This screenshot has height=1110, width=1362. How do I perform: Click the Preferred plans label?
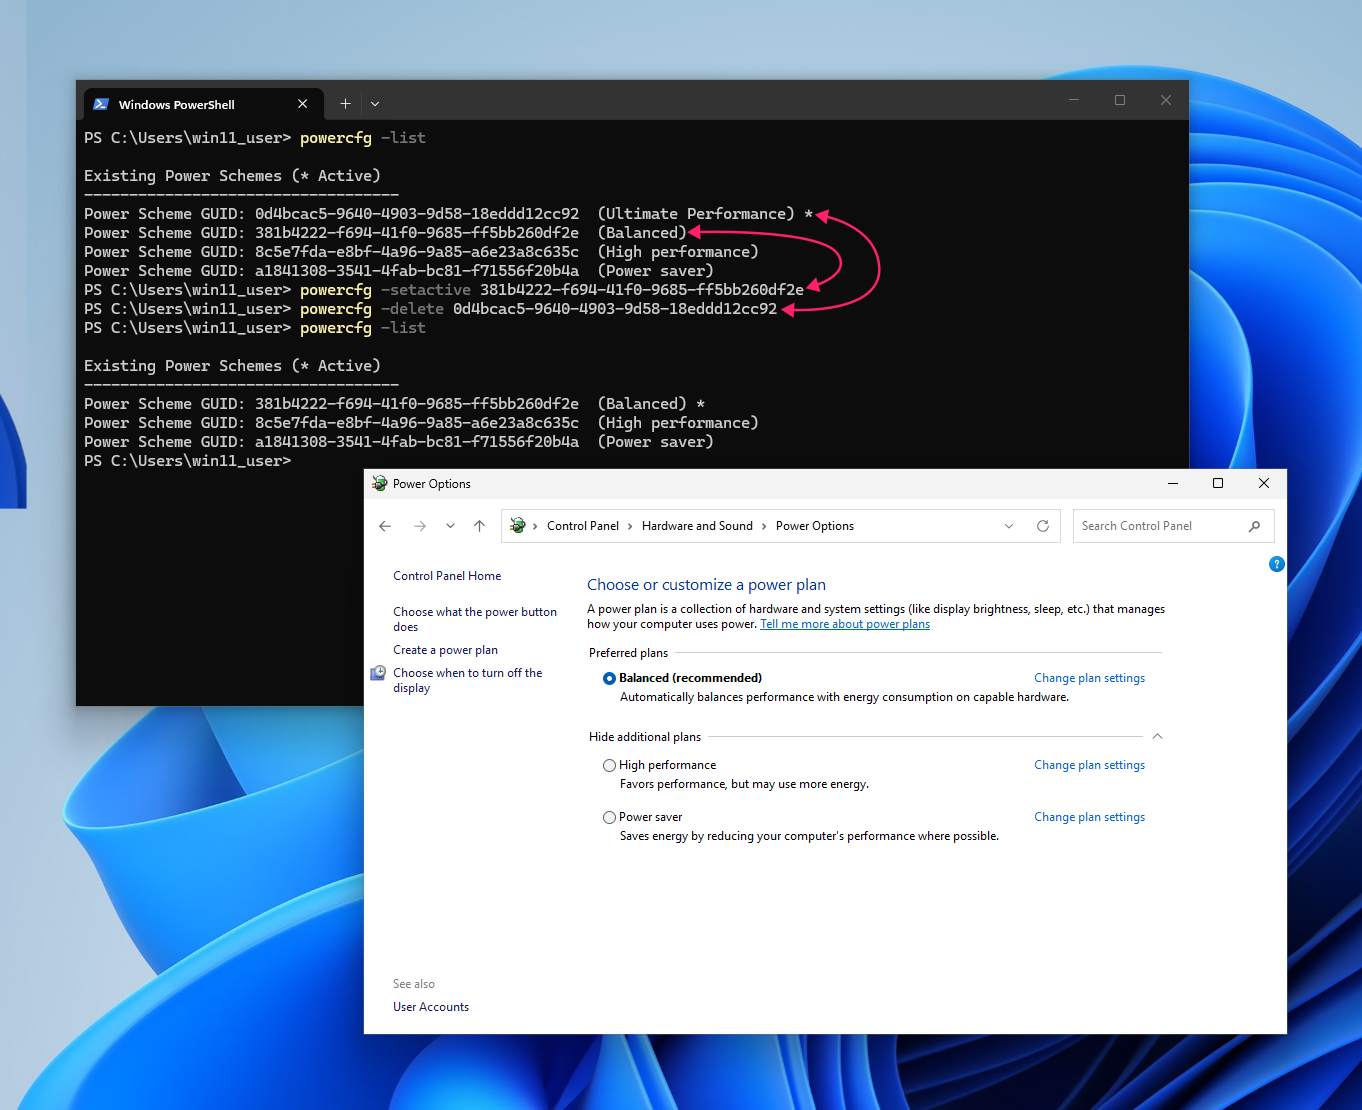click(x=628, y=653)
